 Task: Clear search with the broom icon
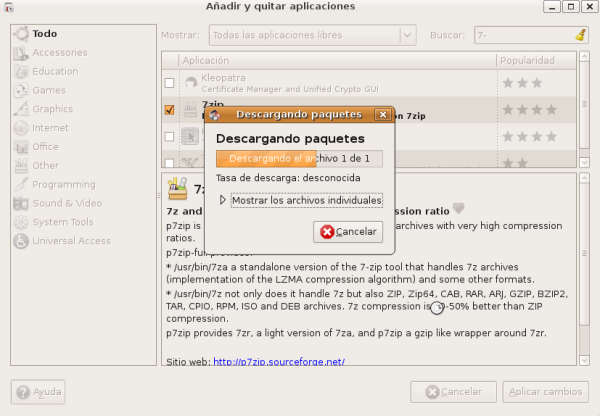[x=581, y=35]
